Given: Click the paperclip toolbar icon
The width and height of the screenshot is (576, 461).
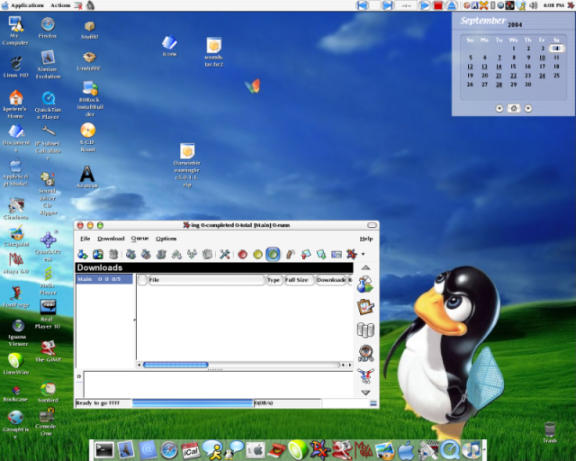Looking at the screenshot, I should click(x=290, y=254).
